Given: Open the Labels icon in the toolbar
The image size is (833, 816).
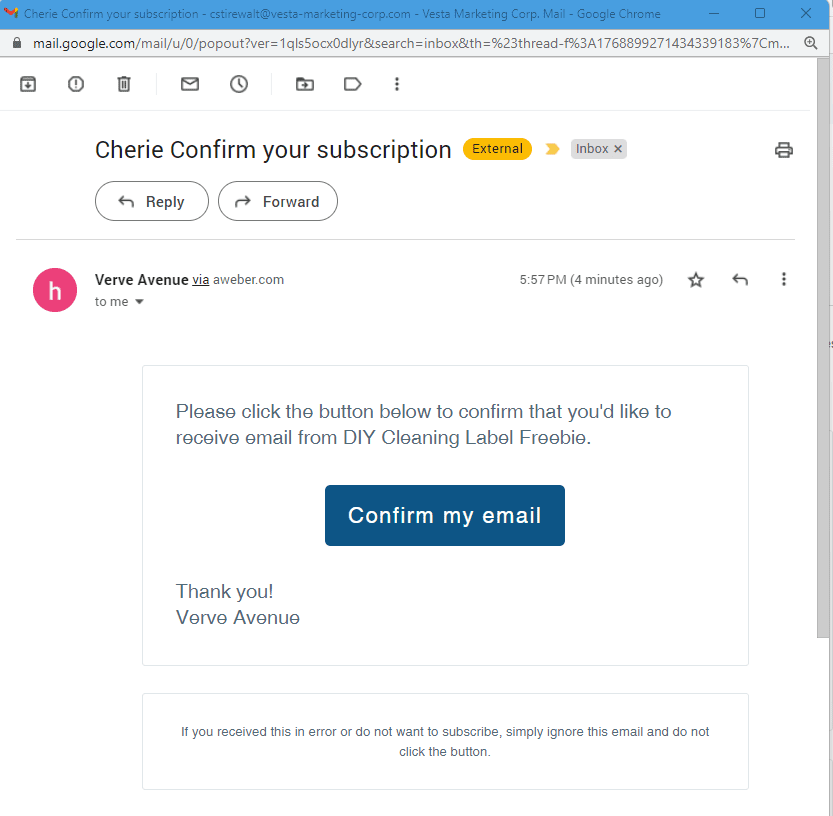Looking at the screenshot, I should [x=352, y=84].
